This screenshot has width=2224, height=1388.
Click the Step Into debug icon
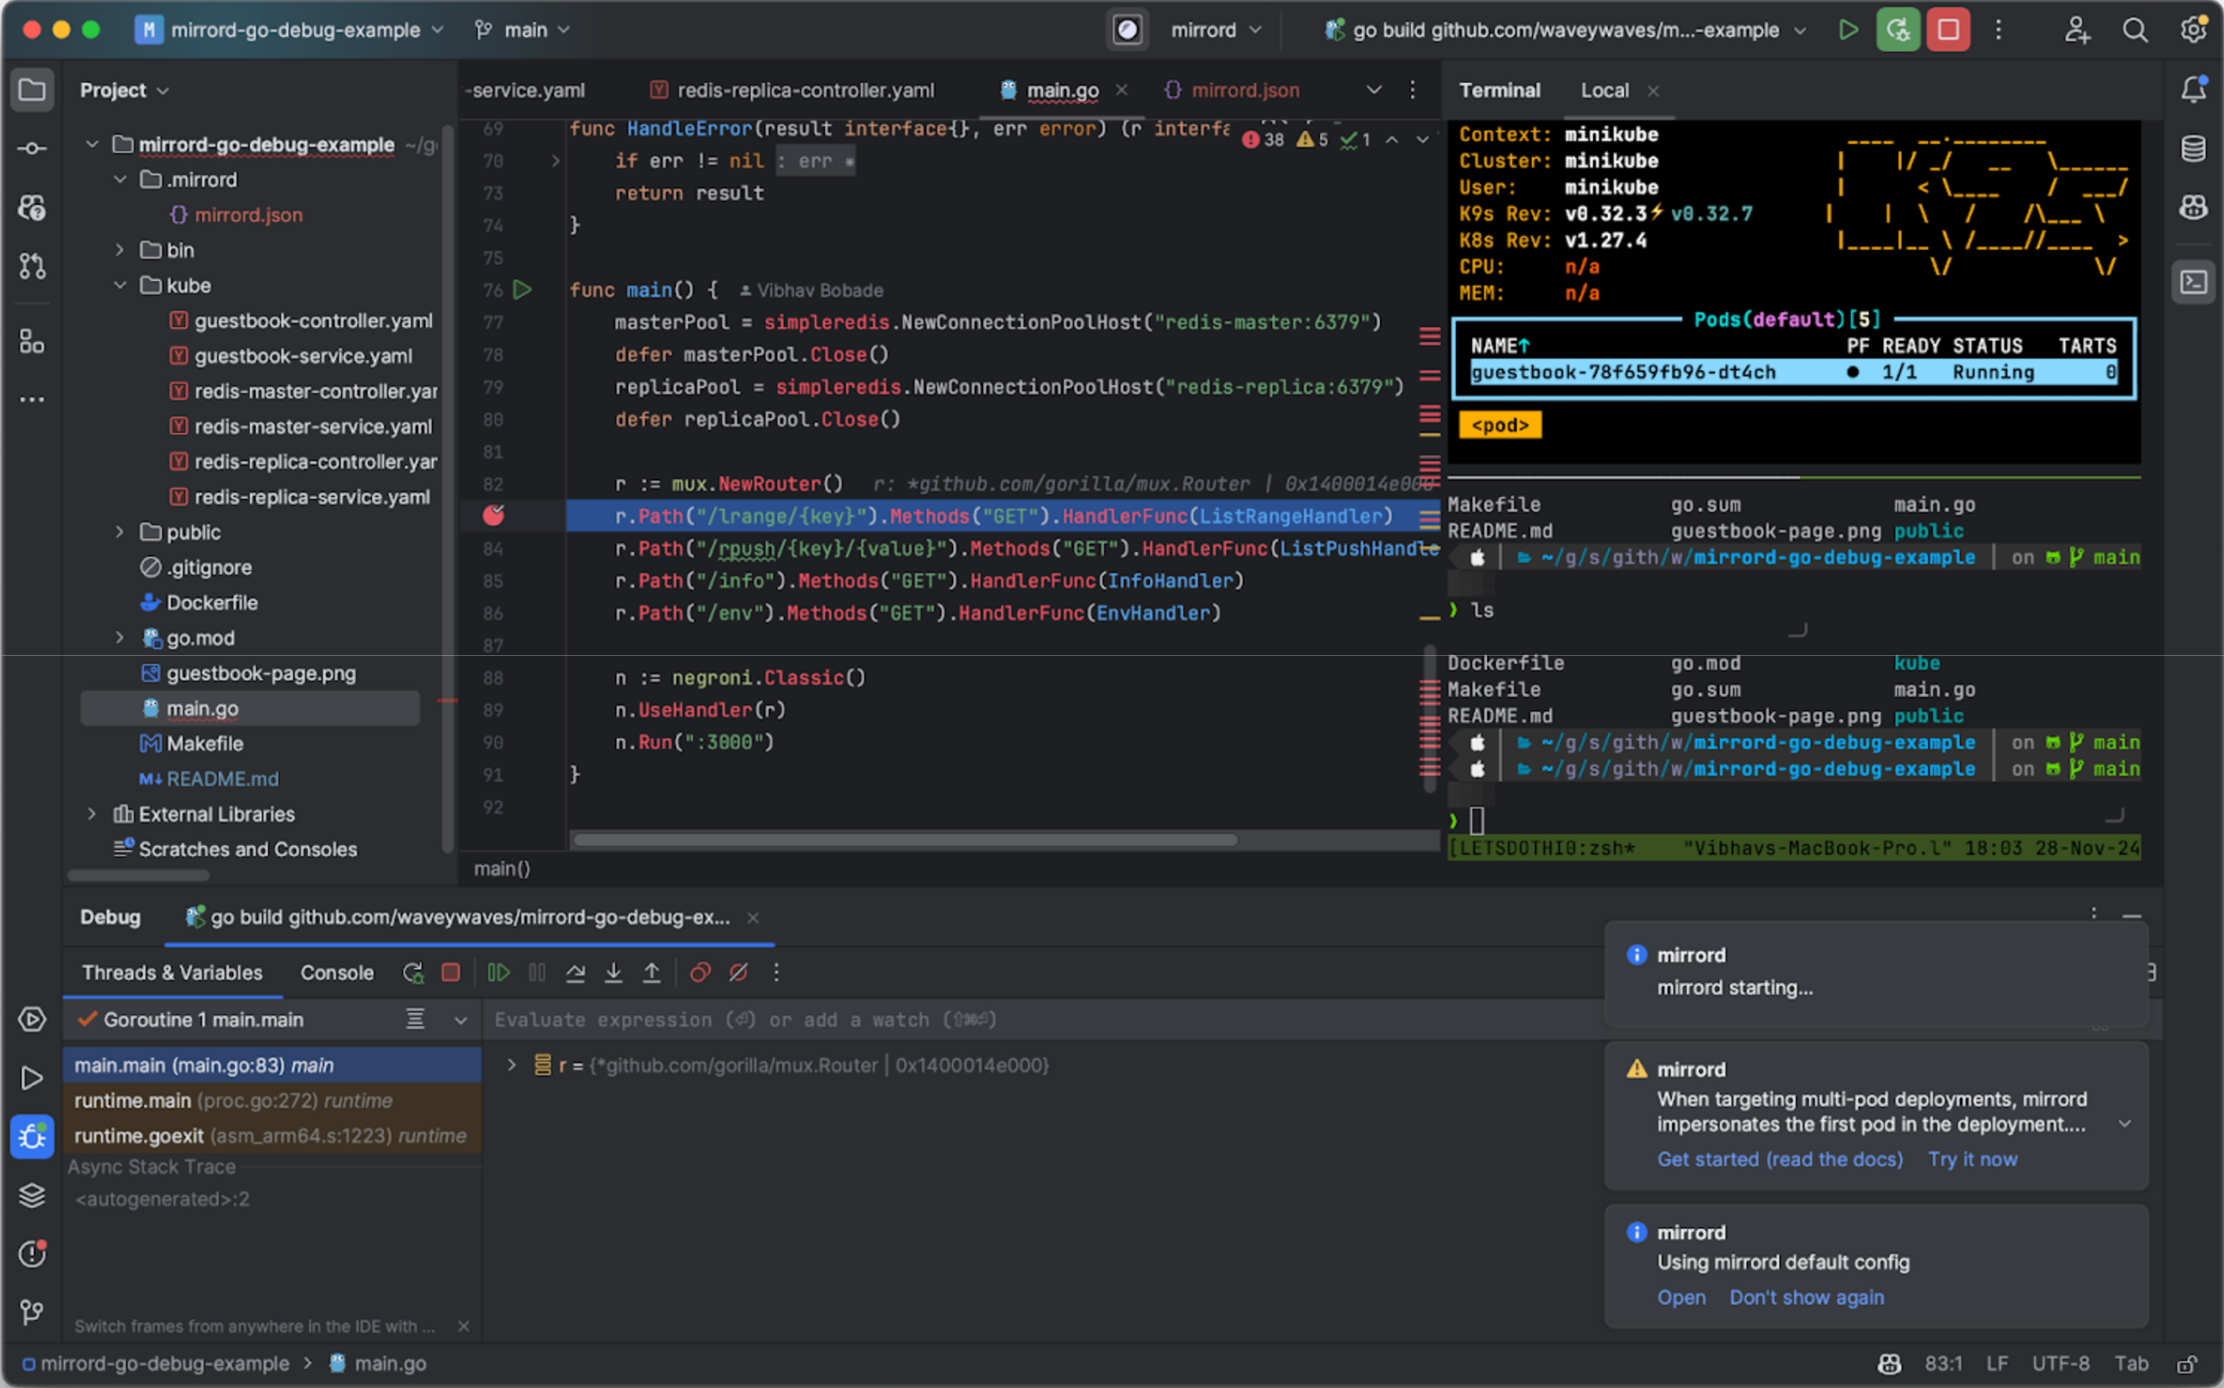pos(613,972)
